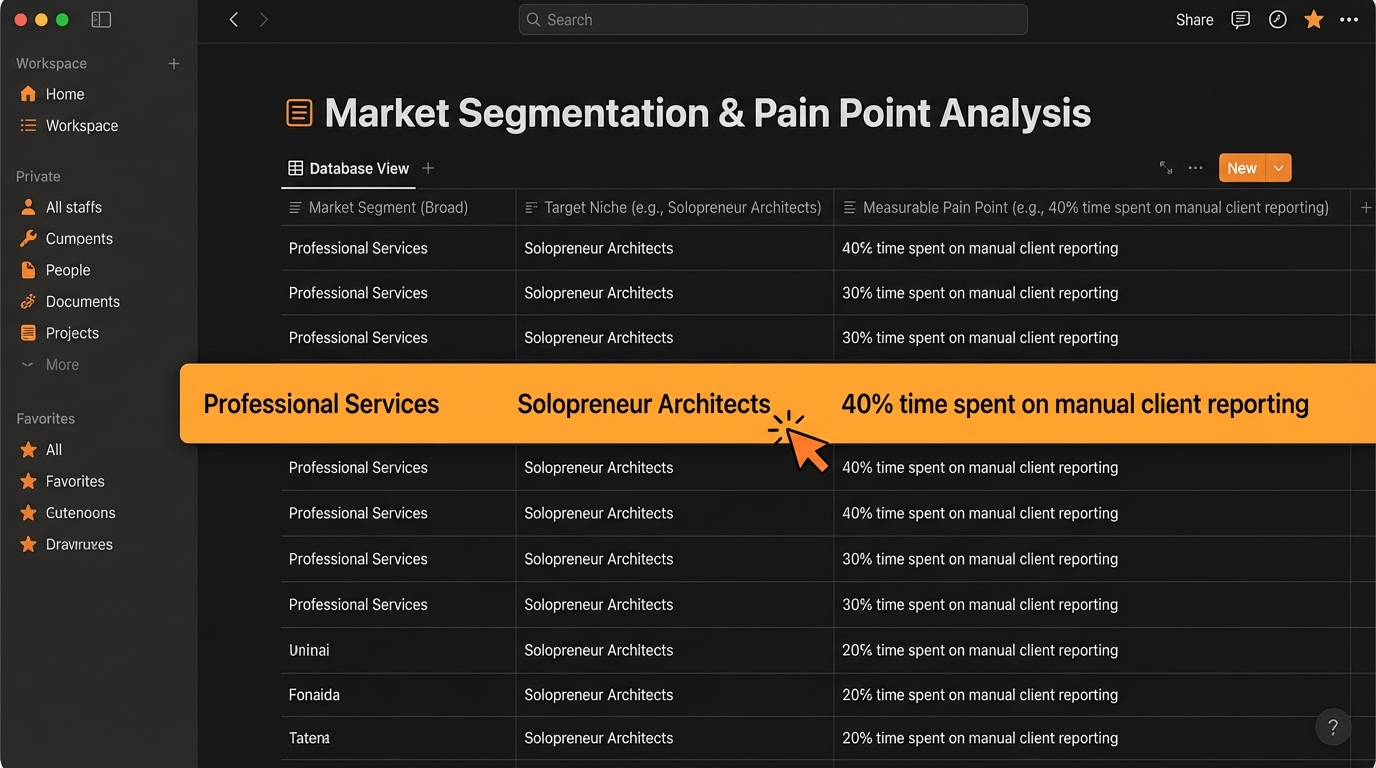This screenshot has width=1376, height=768.
Task: Click the New button
Action: coord(1241,168)
